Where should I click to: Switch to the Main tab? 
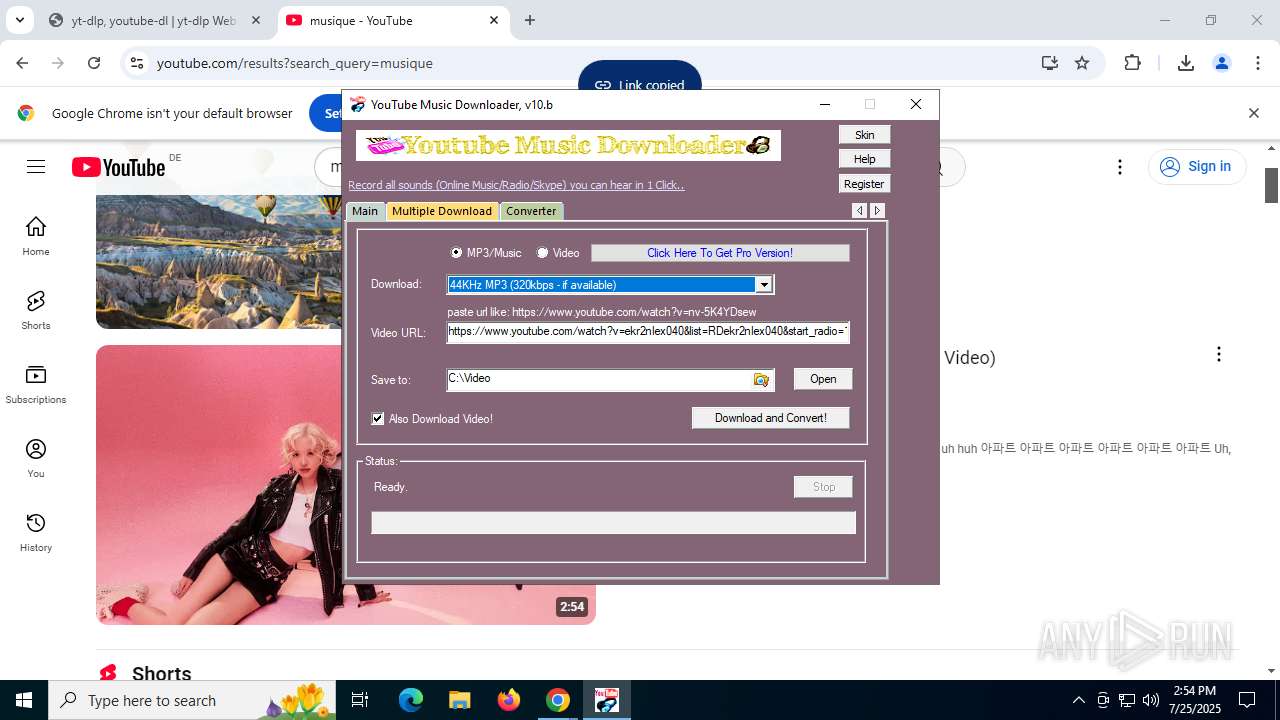[365, 211]
